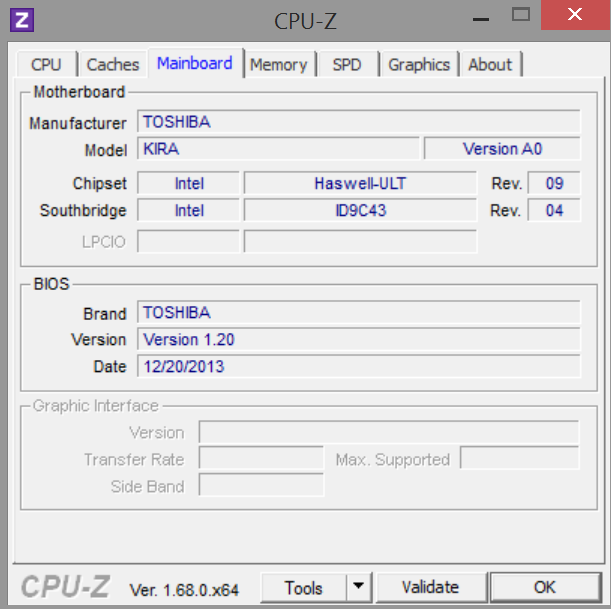611x609 pixels.
Task: Go to the Graphics tab
Action: click(x=419, y=64)
